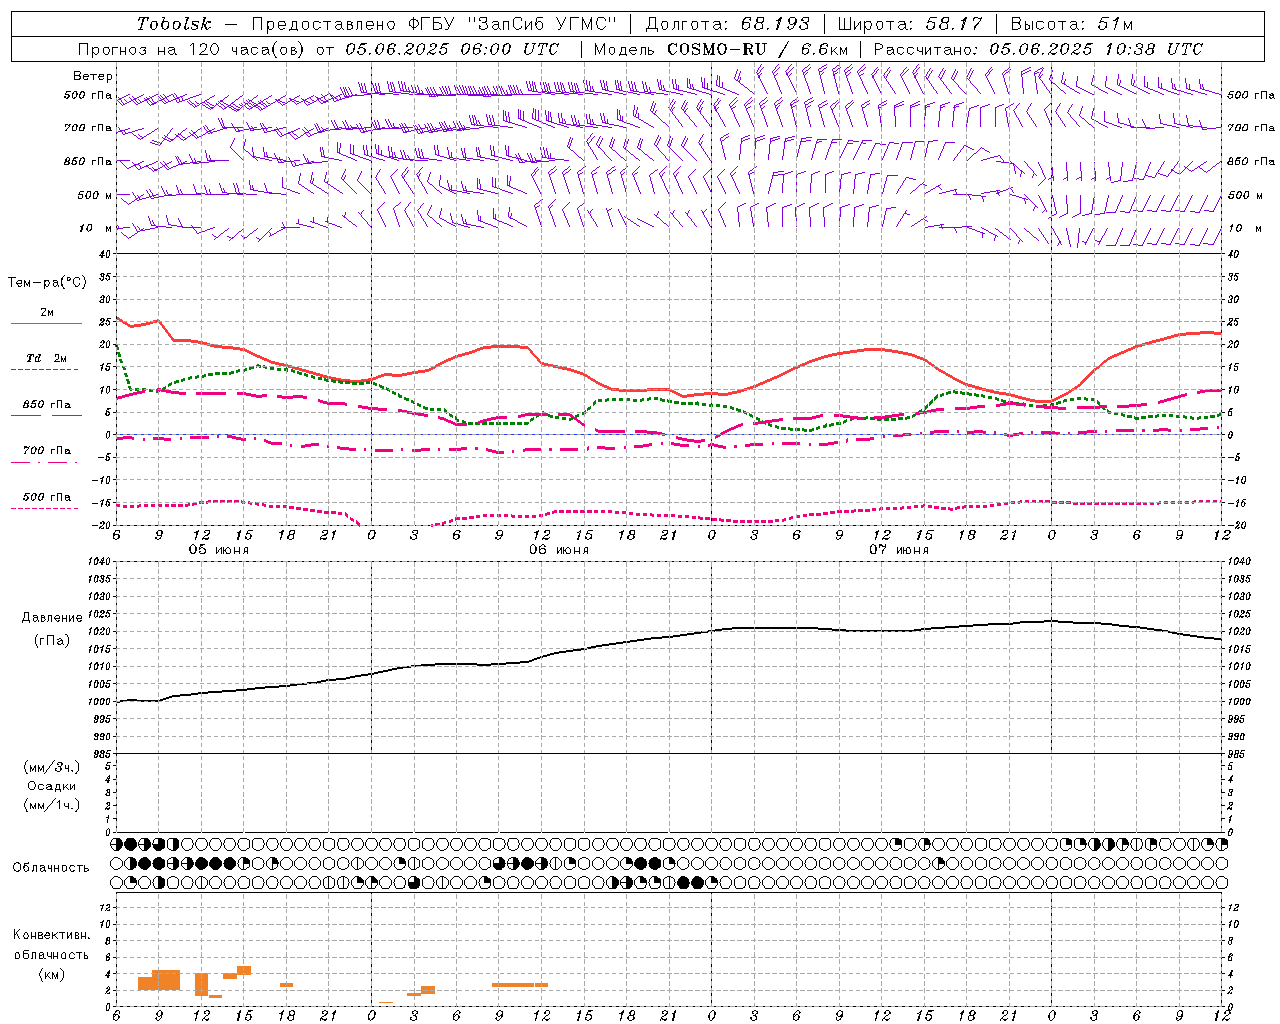Click the 'Тем-ра(°C)' temperature axis title
This screenshot has width=1280, height=1024.
point(47,283)
